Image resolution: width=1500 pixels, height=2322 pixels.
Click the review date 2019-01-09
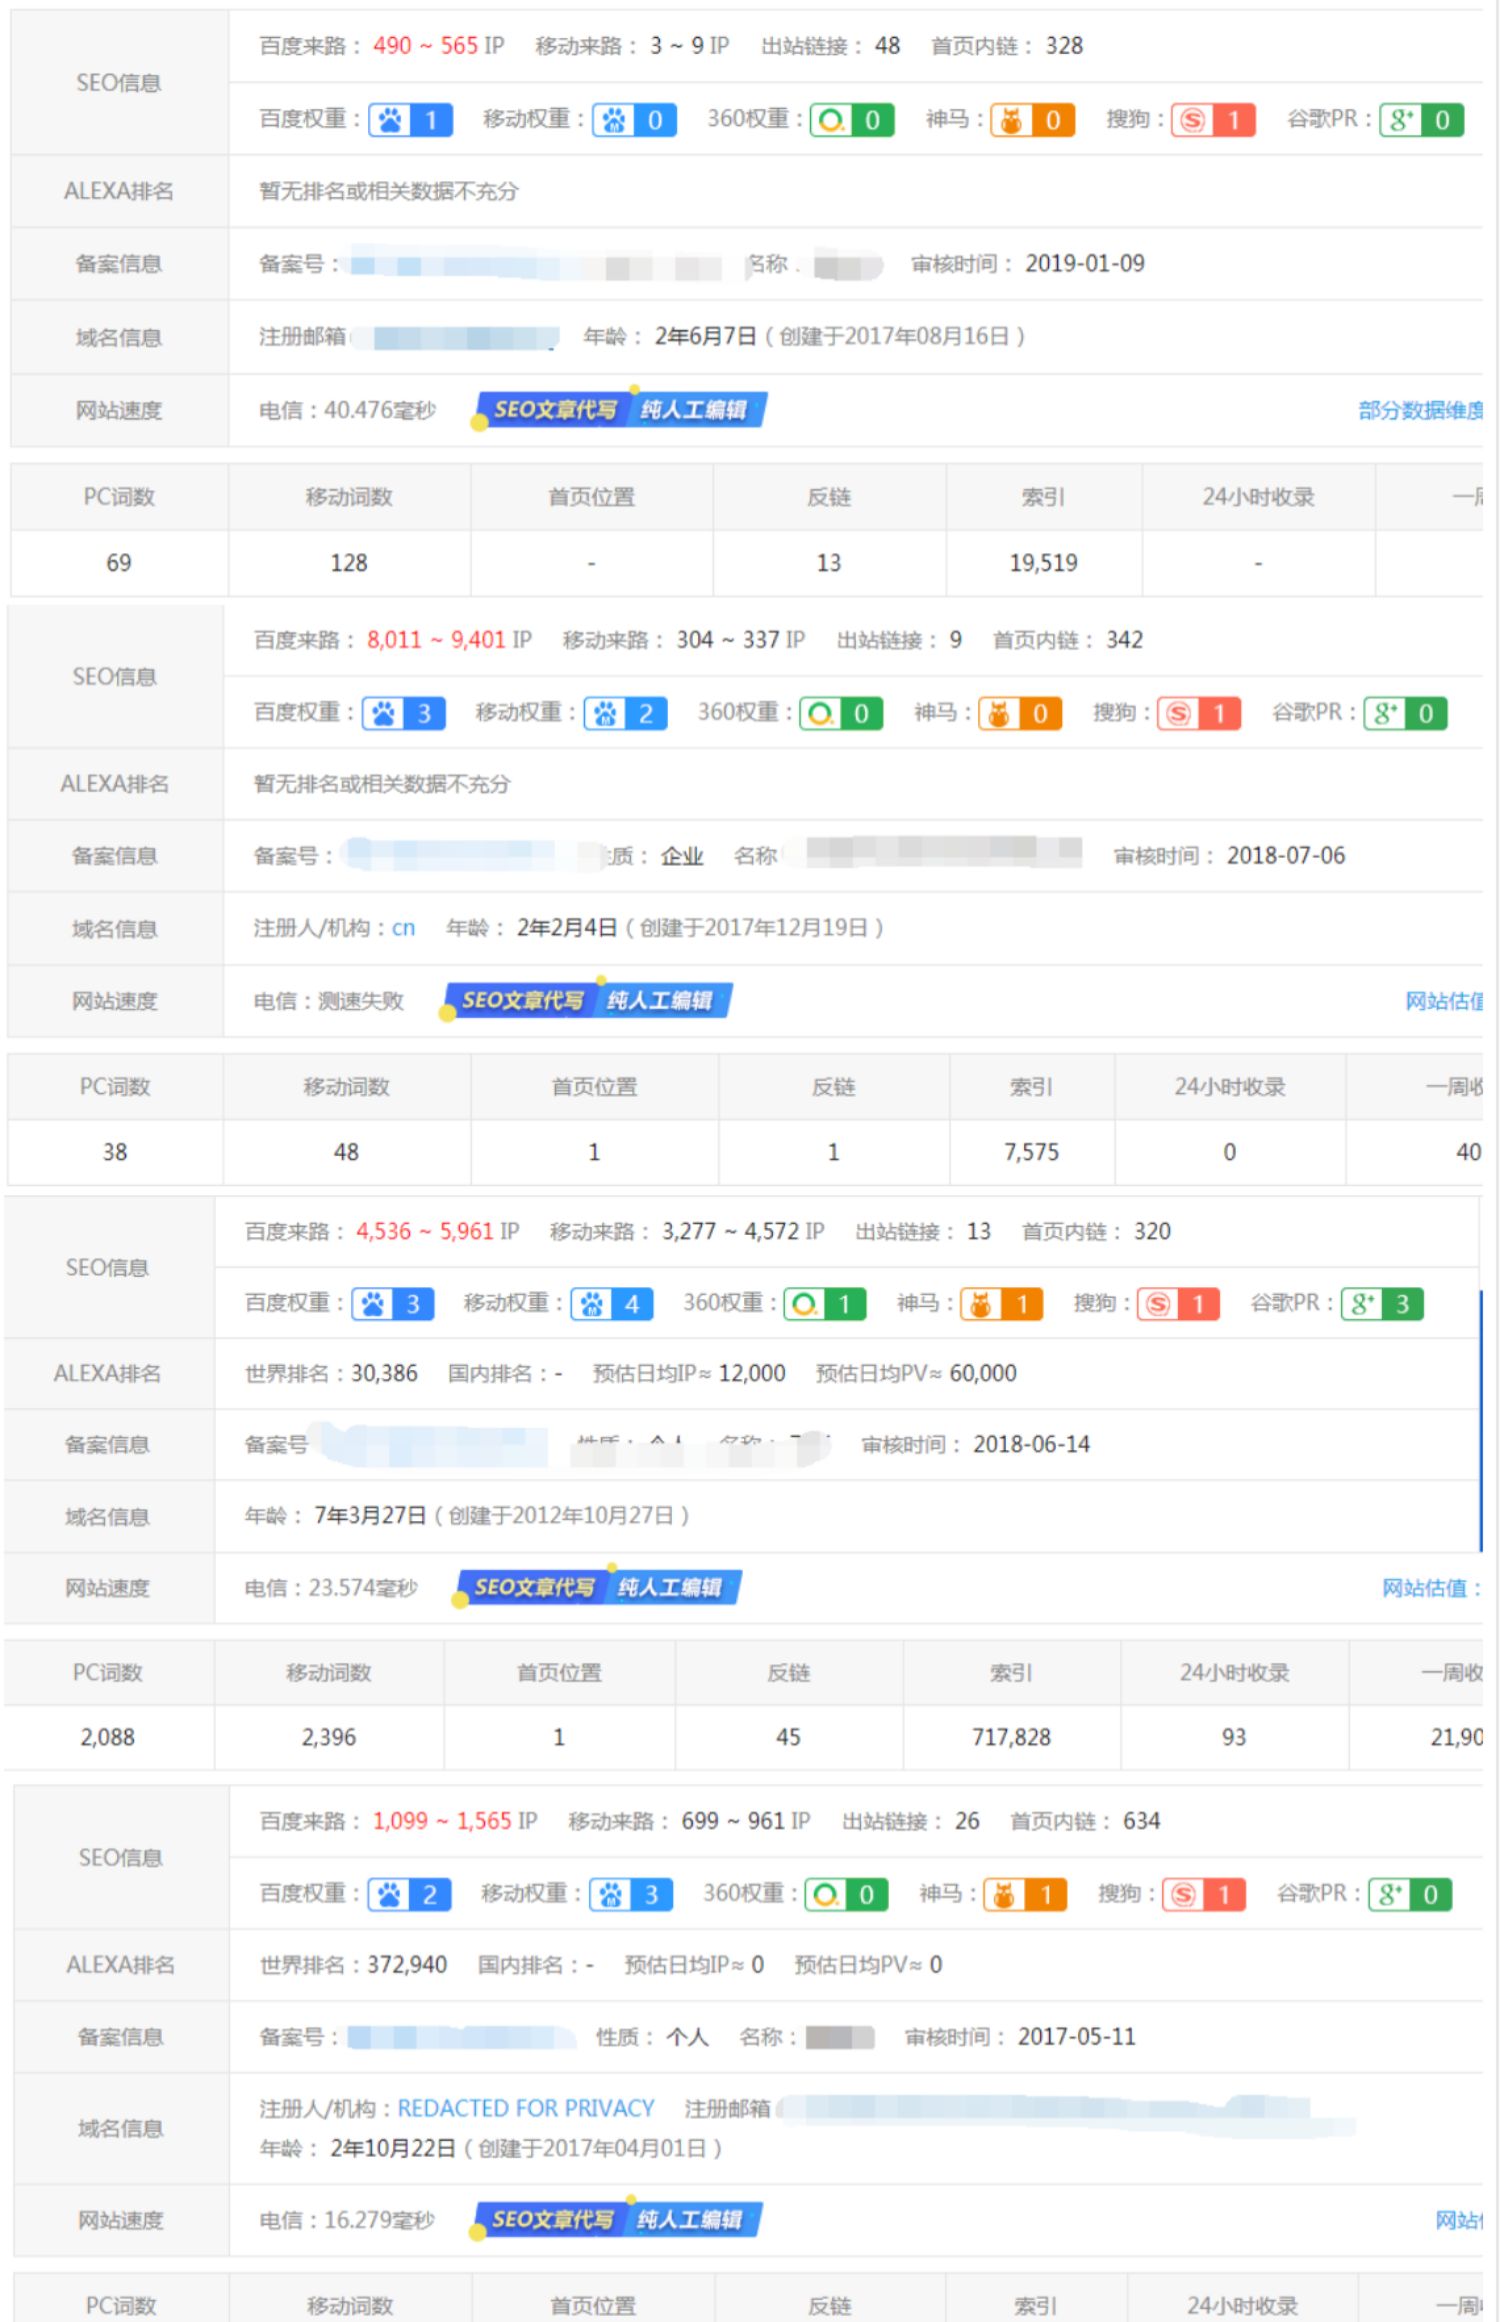[1085, 263]
